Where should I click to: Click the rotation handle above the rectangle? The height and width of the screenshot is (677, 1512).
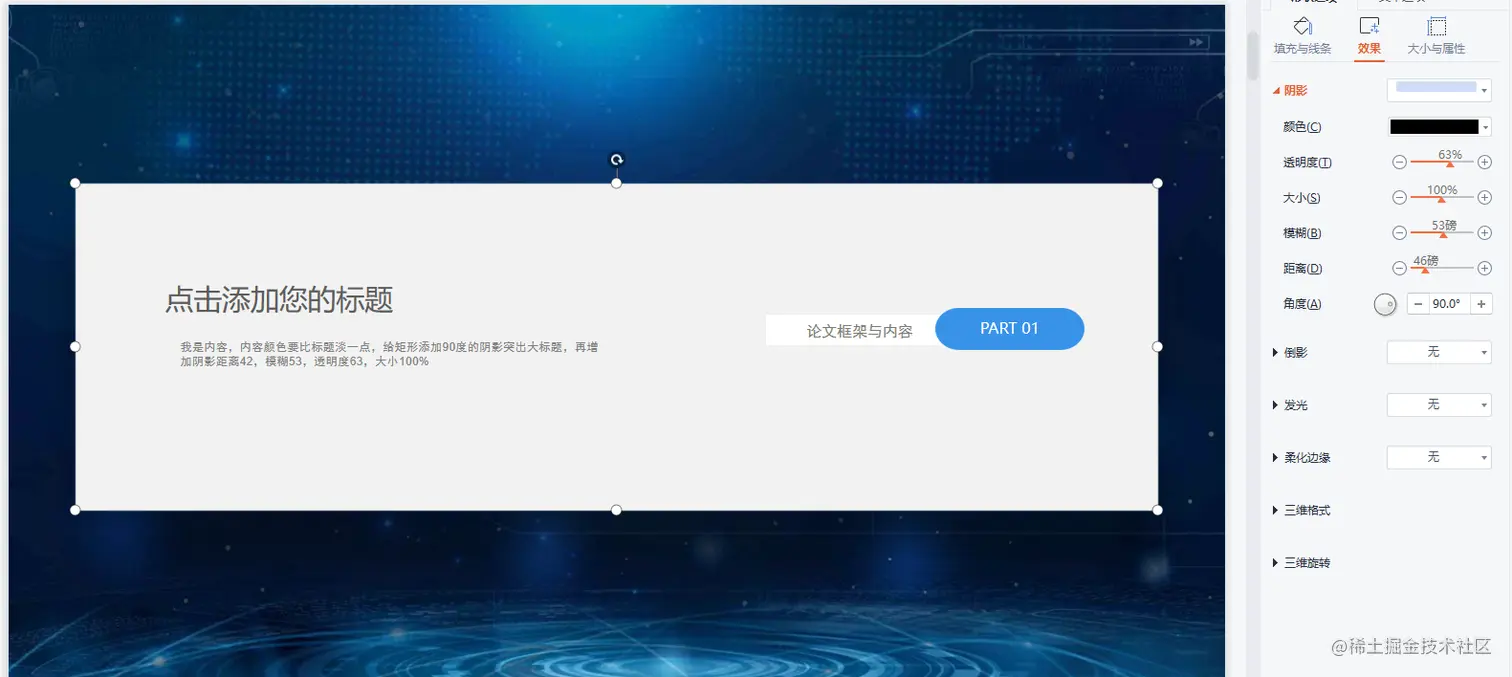(x=617, y=160)
